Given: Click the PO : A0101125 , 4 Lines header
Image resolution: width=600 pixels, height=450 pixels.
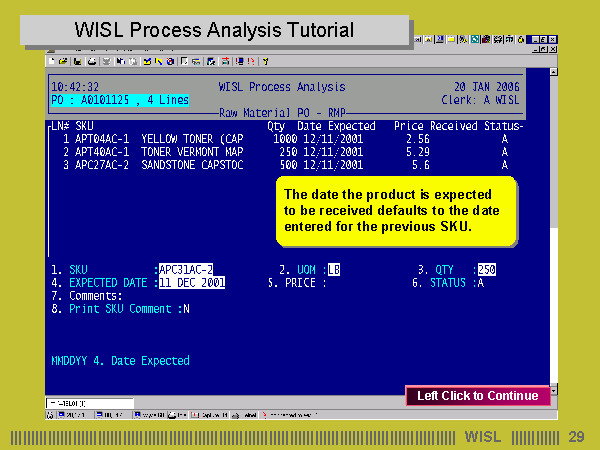Looking at the screenshot, I should coord(120,100).
